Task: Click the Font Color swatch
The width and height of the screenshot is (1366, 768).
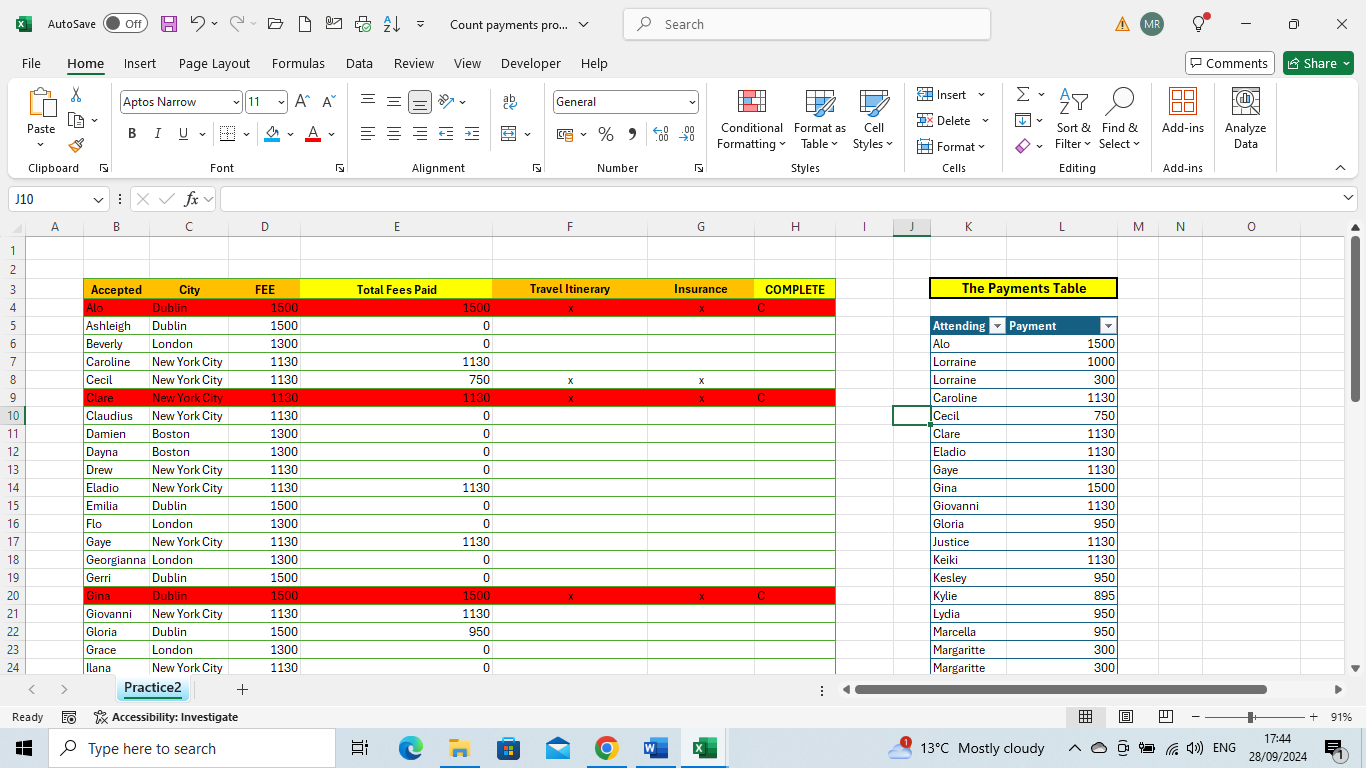Action: pos(312,133)
